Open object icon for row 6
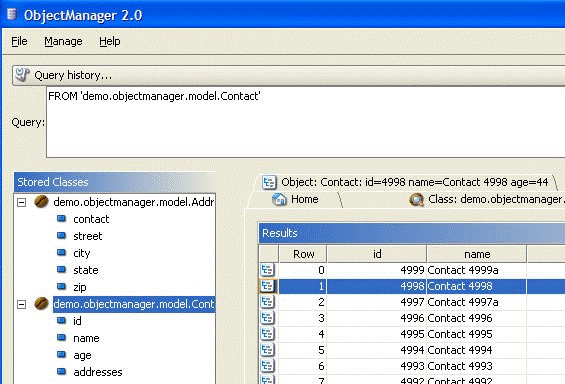Image resolution: width=565 pixels, height=384 pixels. pyautogui.click(x=267, y=366)
